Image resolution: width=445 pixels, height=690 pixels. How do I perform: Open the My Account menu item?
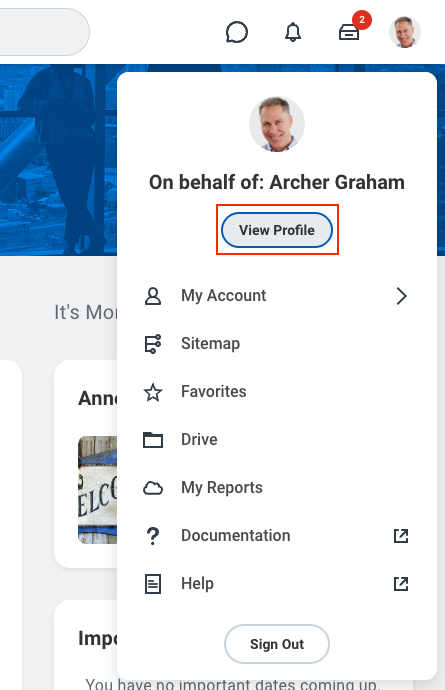[277, 296]
